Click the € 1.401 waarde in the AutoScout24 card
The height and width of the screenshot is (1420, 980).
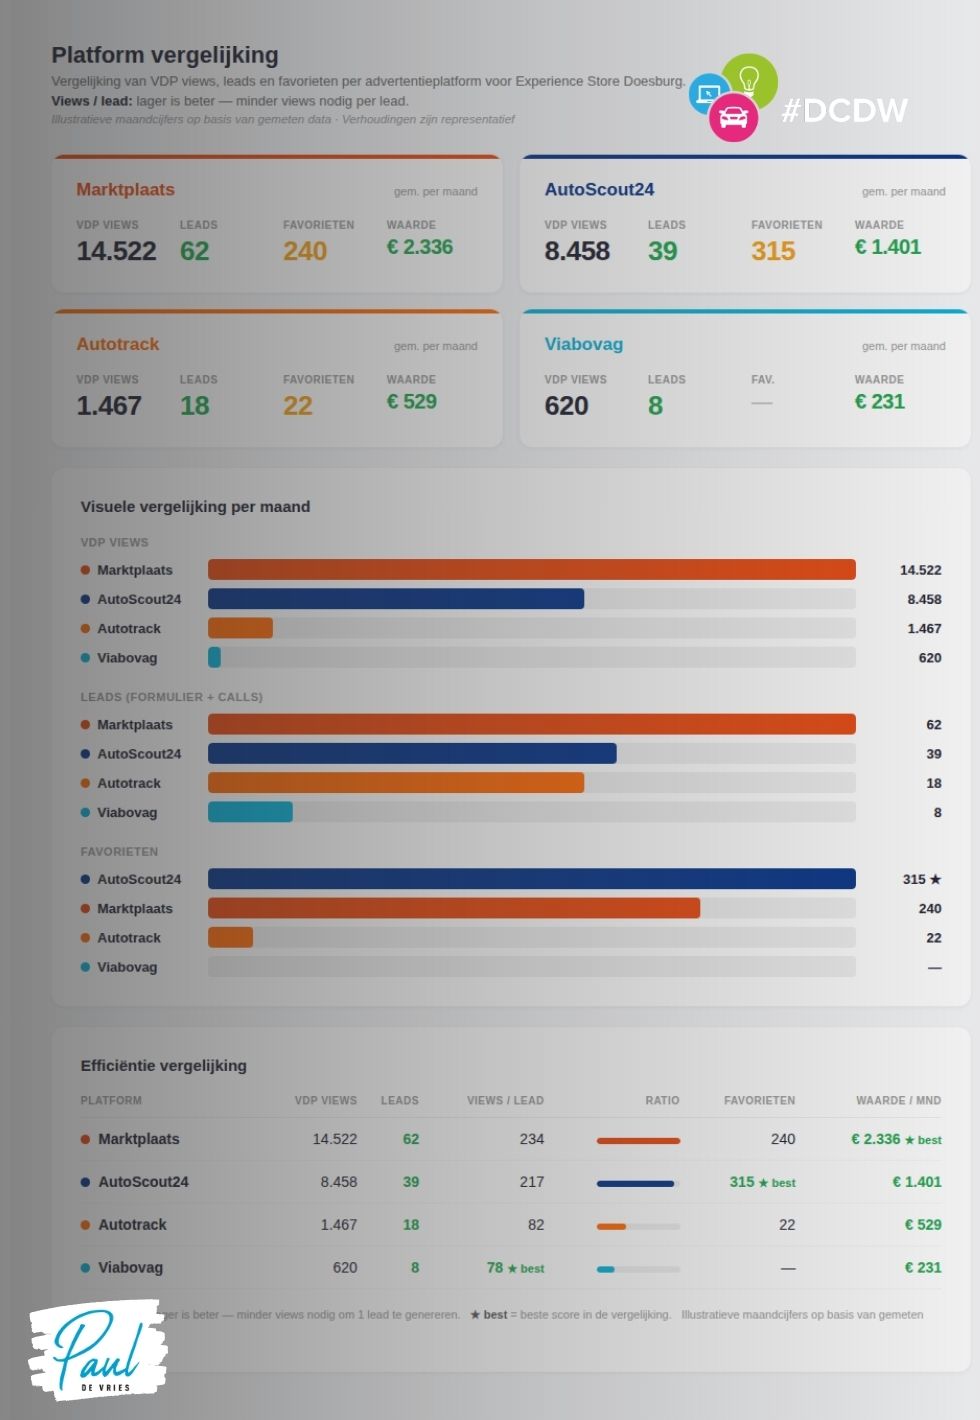[888, 247]
